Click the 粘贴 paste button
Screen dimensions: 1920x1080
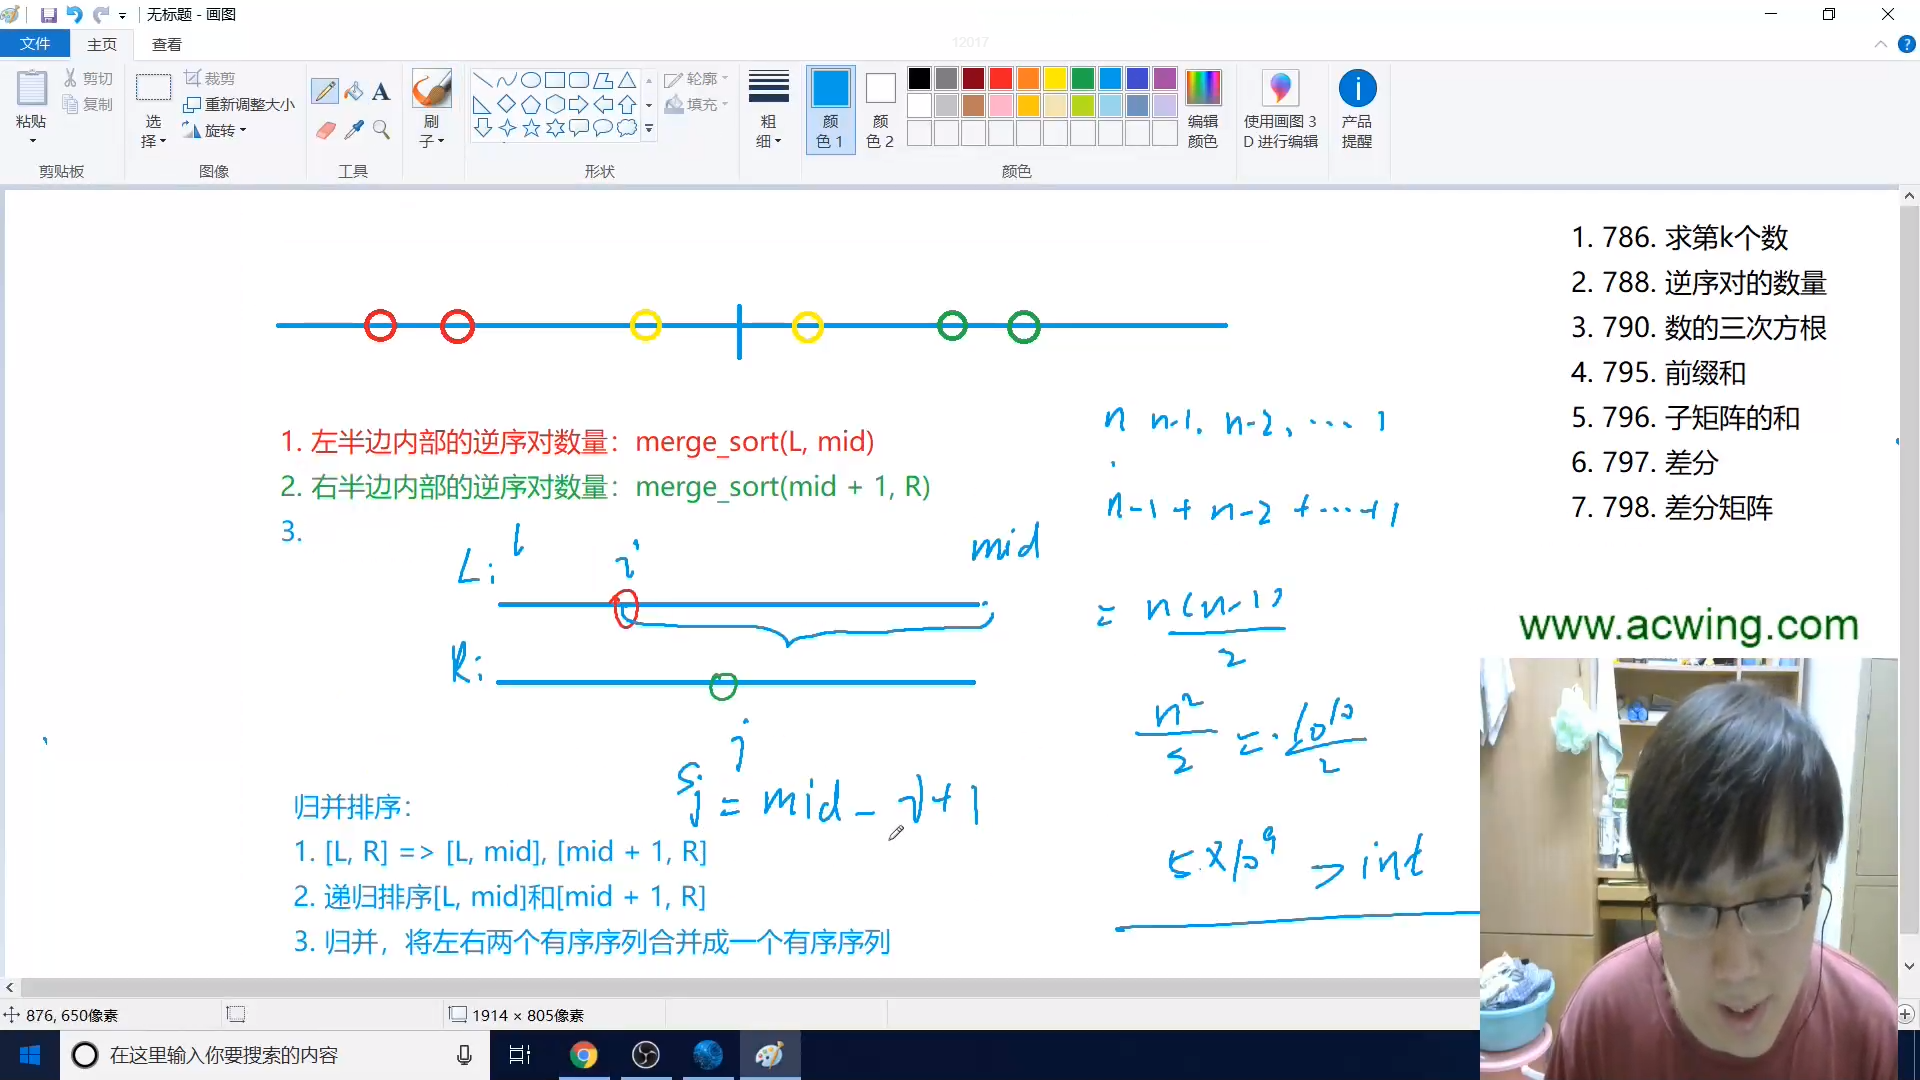click(31, 98)
